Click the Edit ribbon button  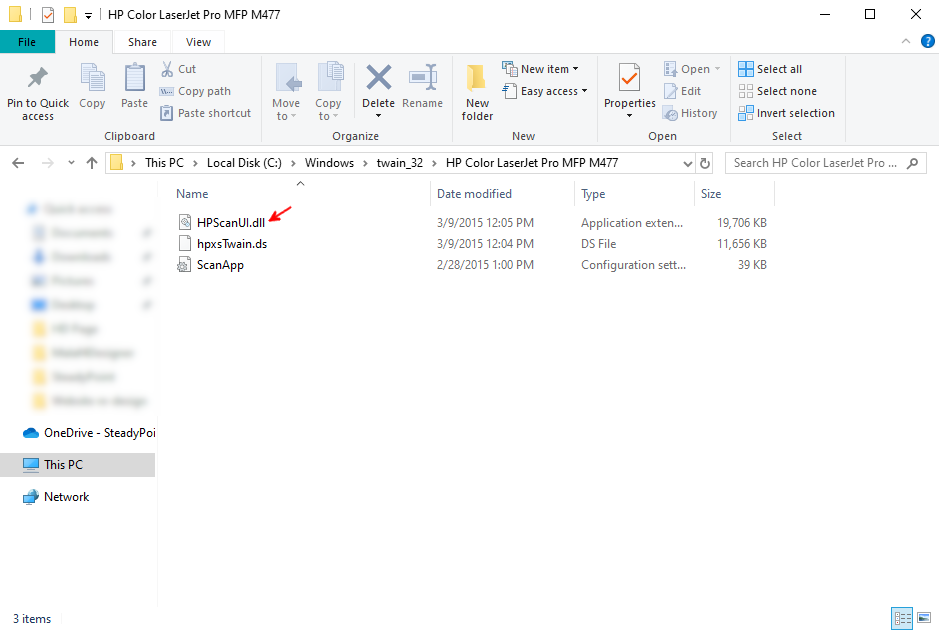pyautogui.click(x=682, y=91)
